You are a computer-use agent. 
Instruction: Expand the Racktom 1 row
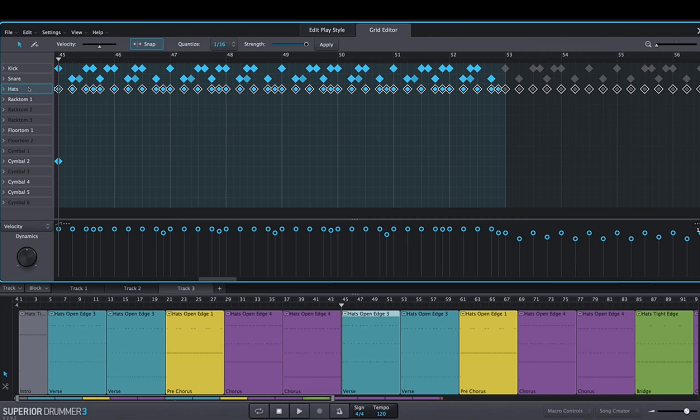pos(4,99)
